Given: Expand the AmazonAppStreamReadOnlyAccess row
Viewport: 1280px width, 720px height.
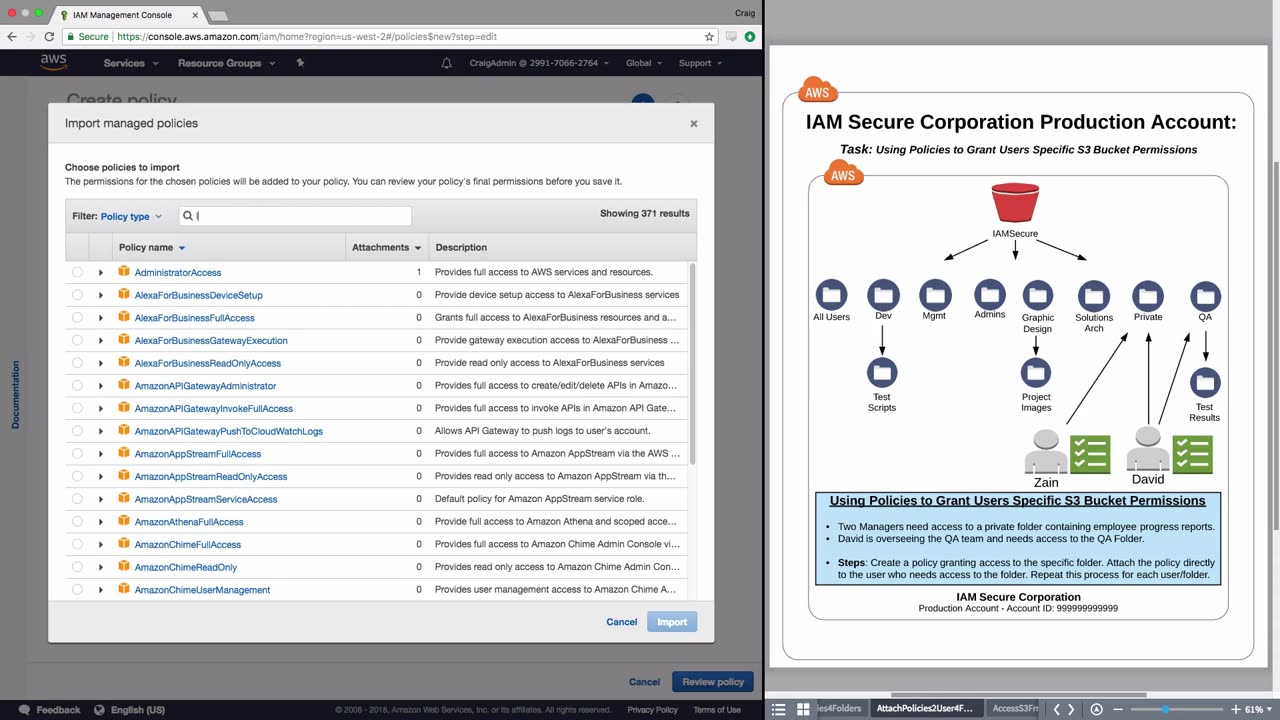Looking at the screenshot, I should pos(100,476).
